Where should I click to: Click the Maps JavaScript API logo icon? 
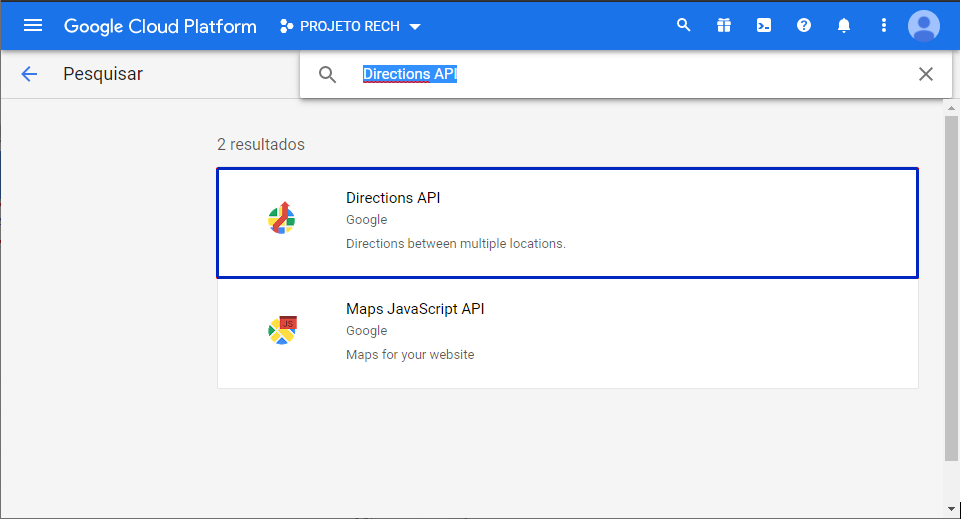(x=282, y=329)
